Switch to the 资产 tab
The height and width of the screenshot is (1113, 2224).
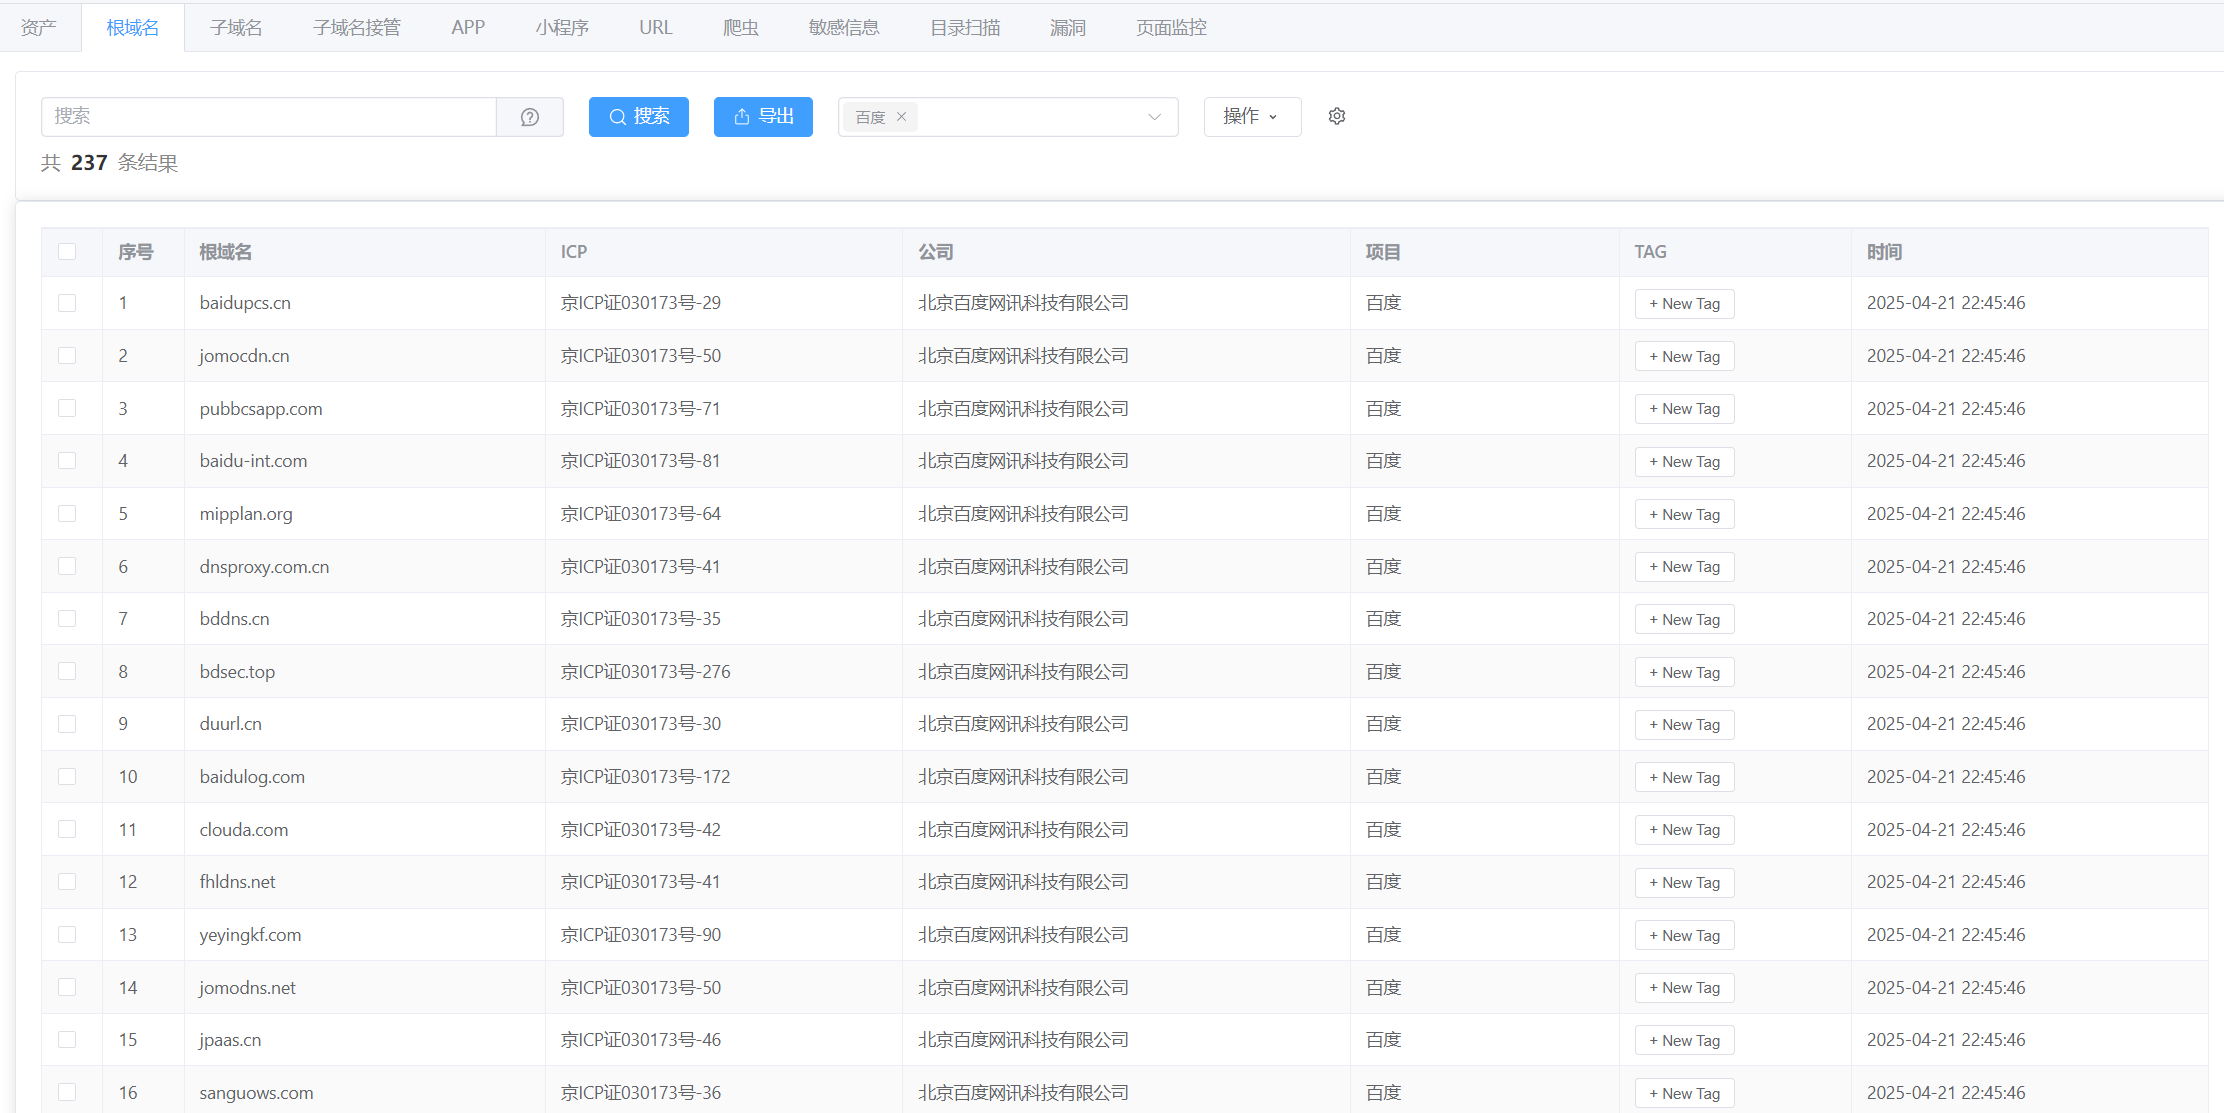pos(39,27)
